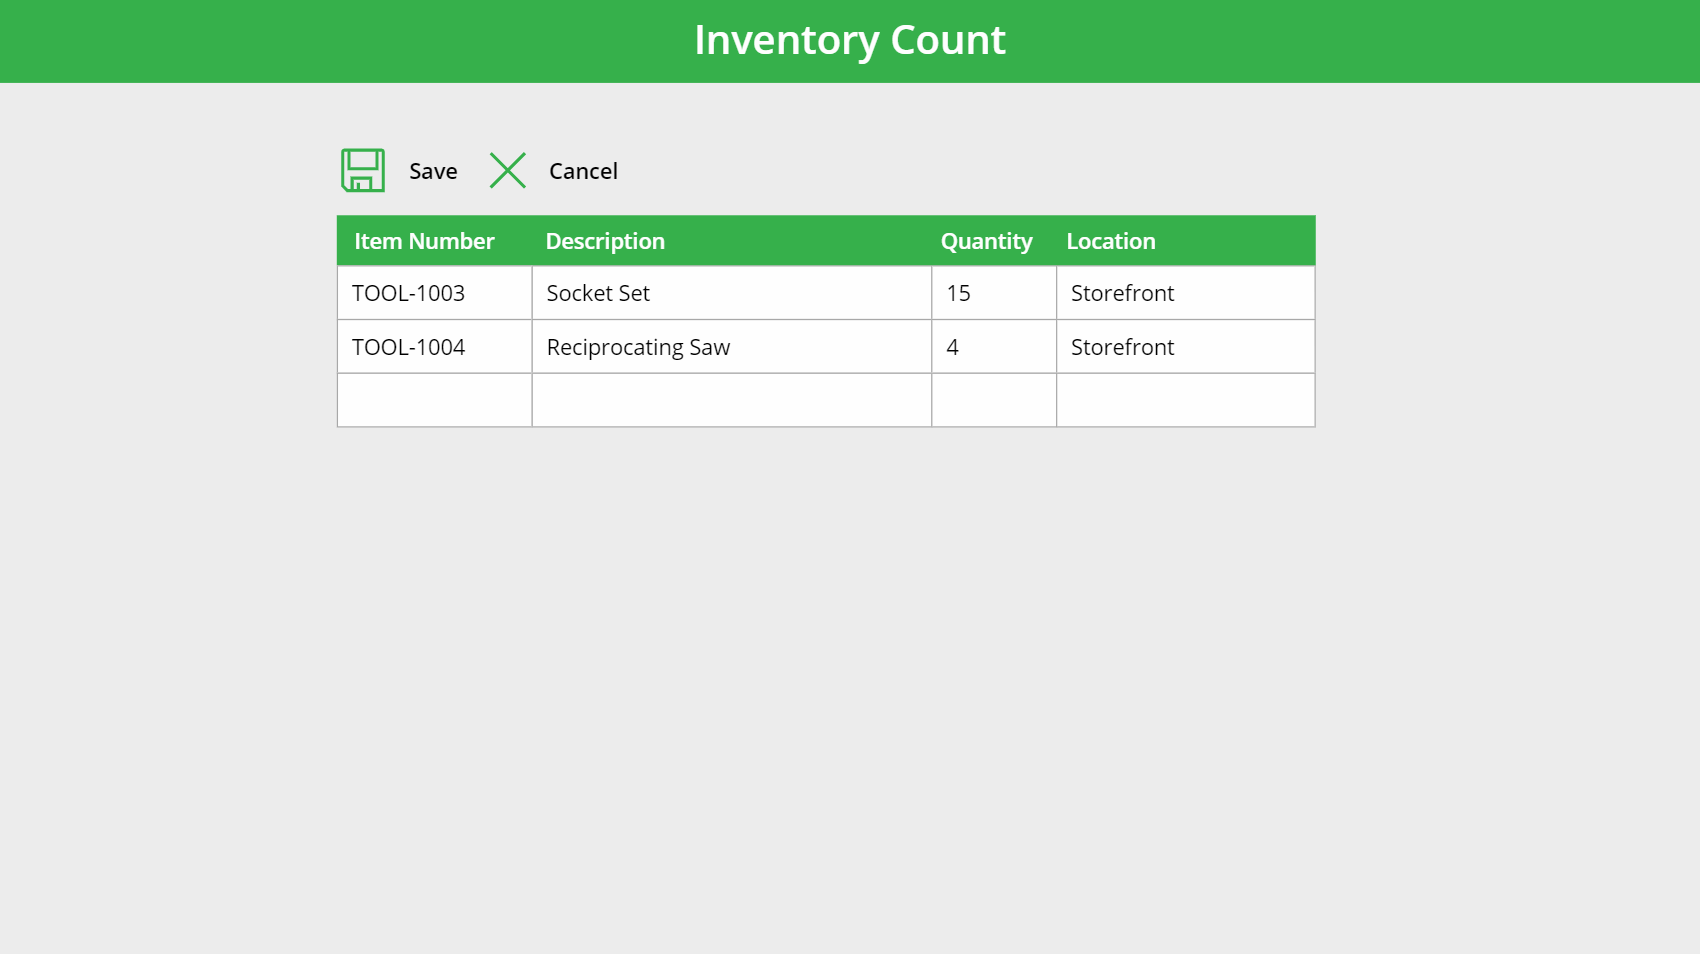Edit the Reciprocating Saw description field
This screenshot has height=954, width=1700.
731,347
